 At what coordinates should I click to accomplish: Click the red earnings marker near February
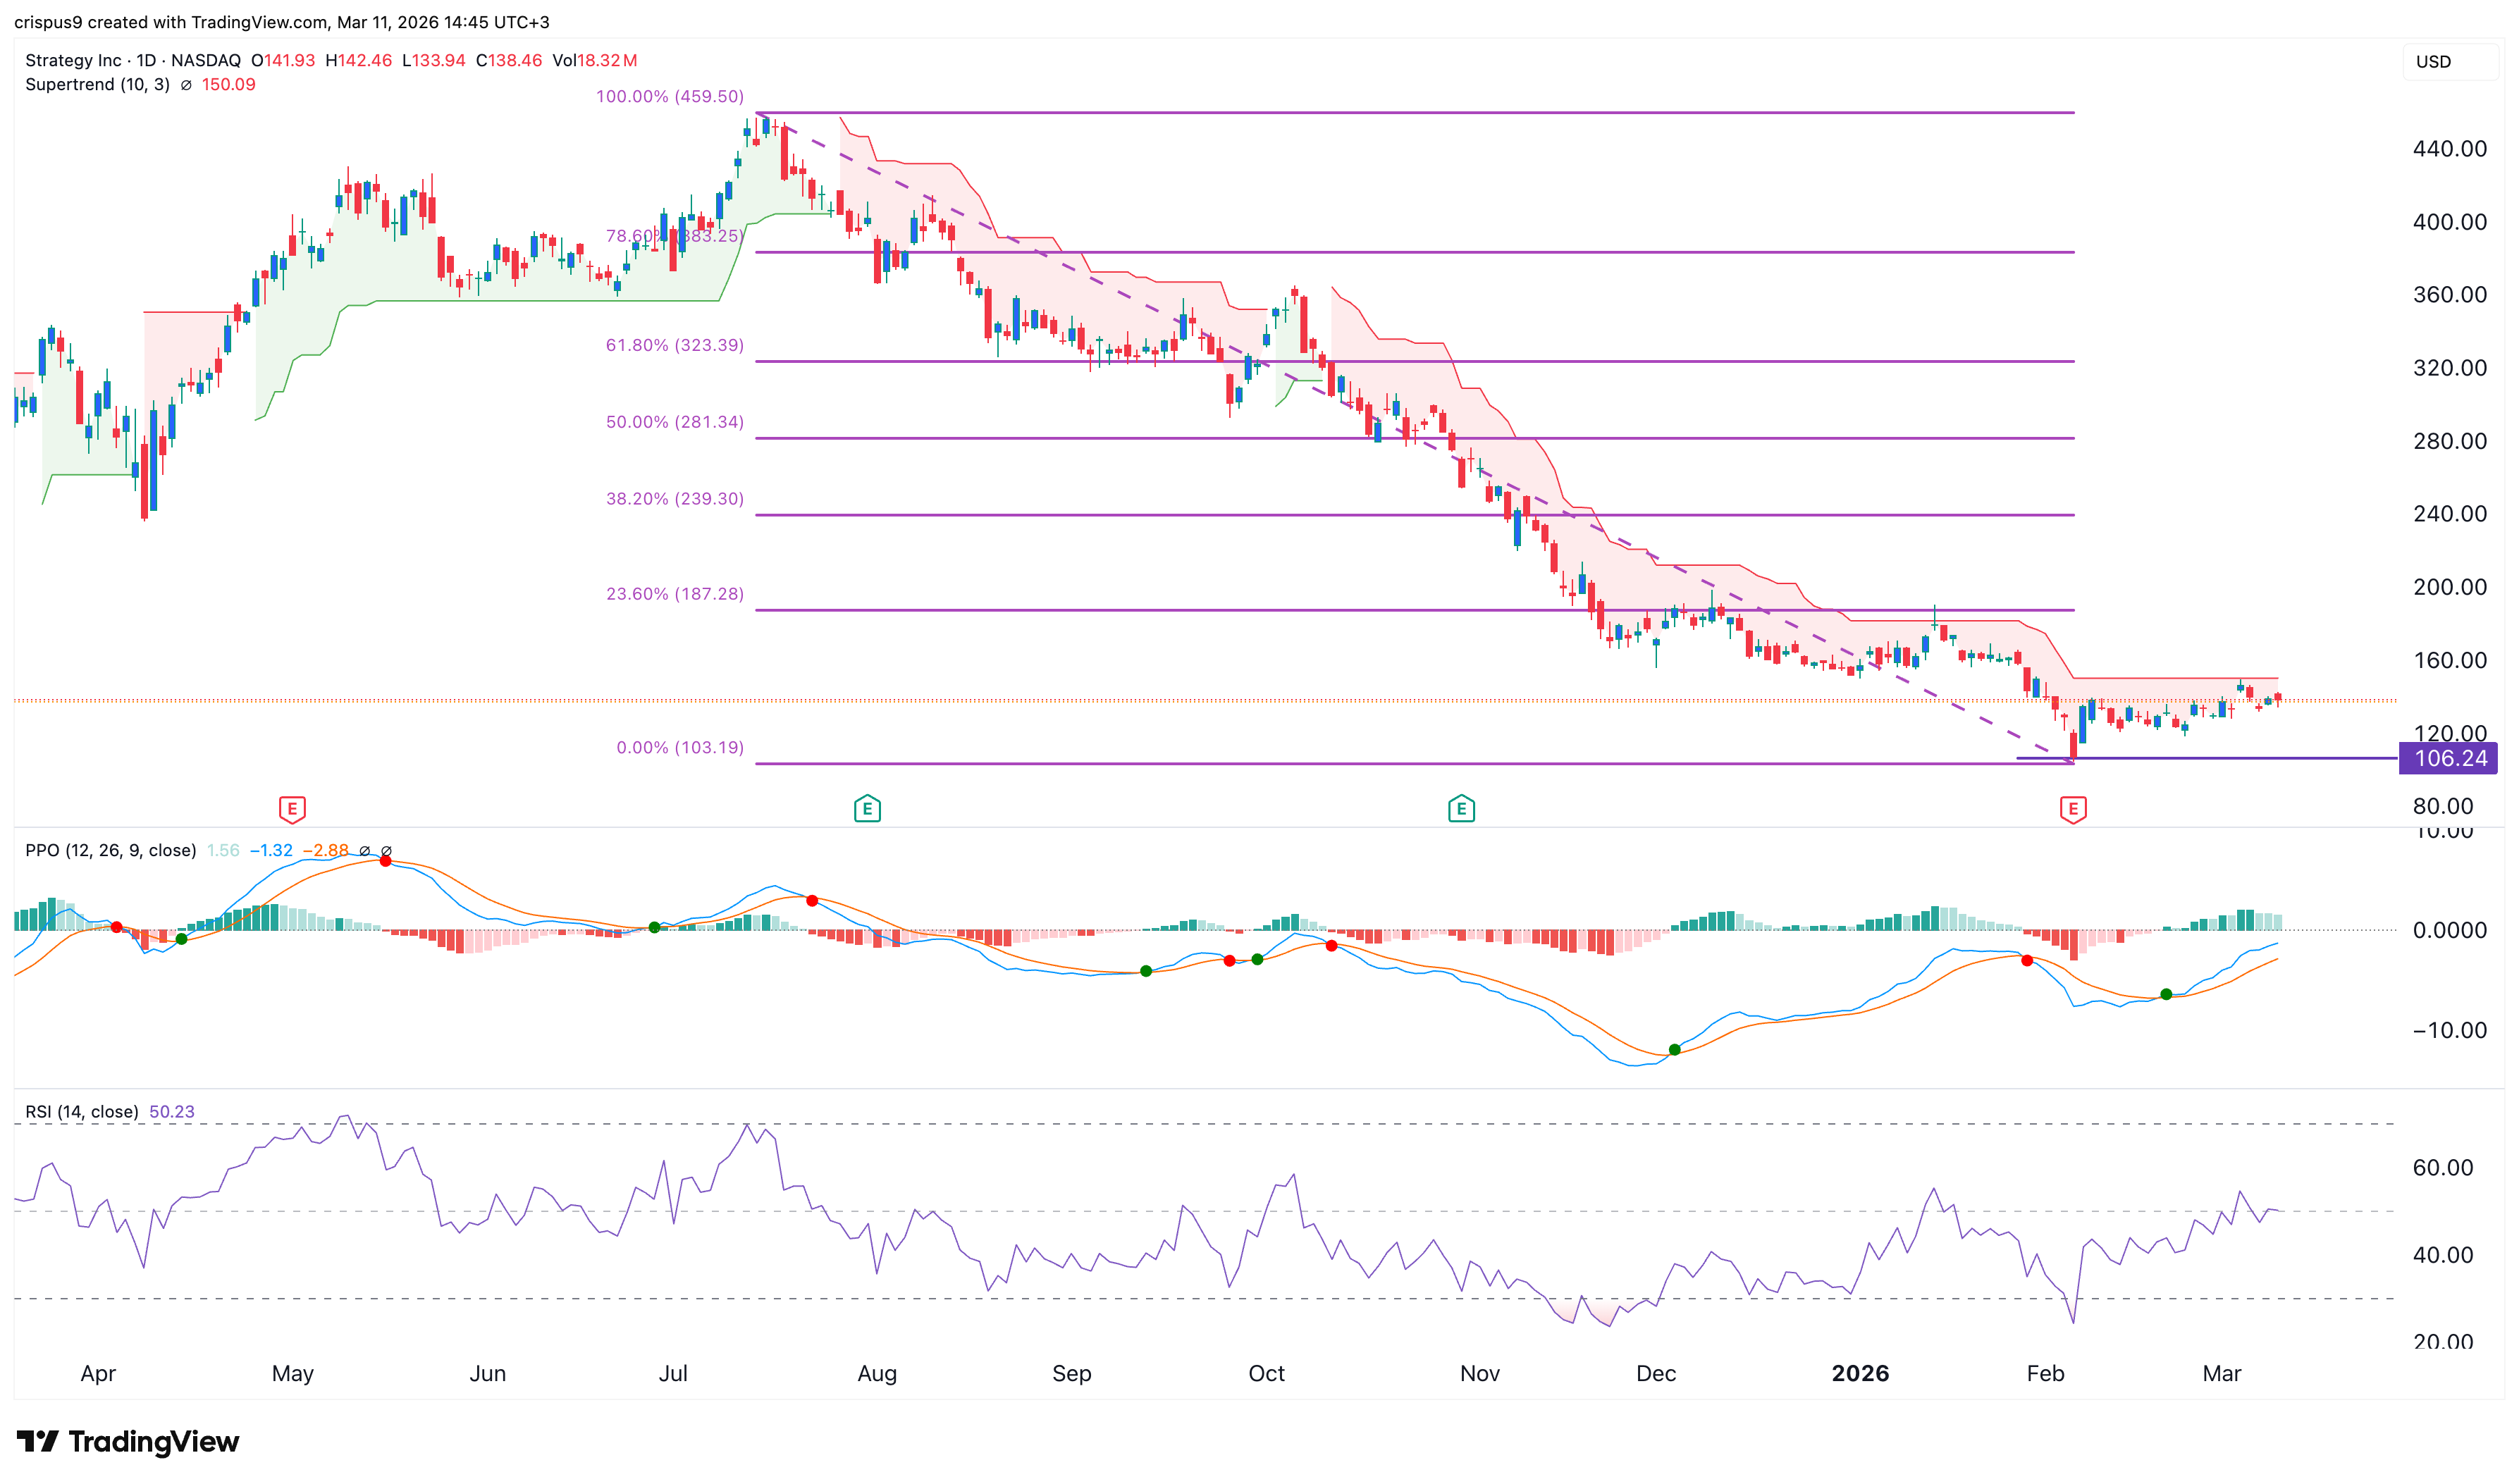2073,809
